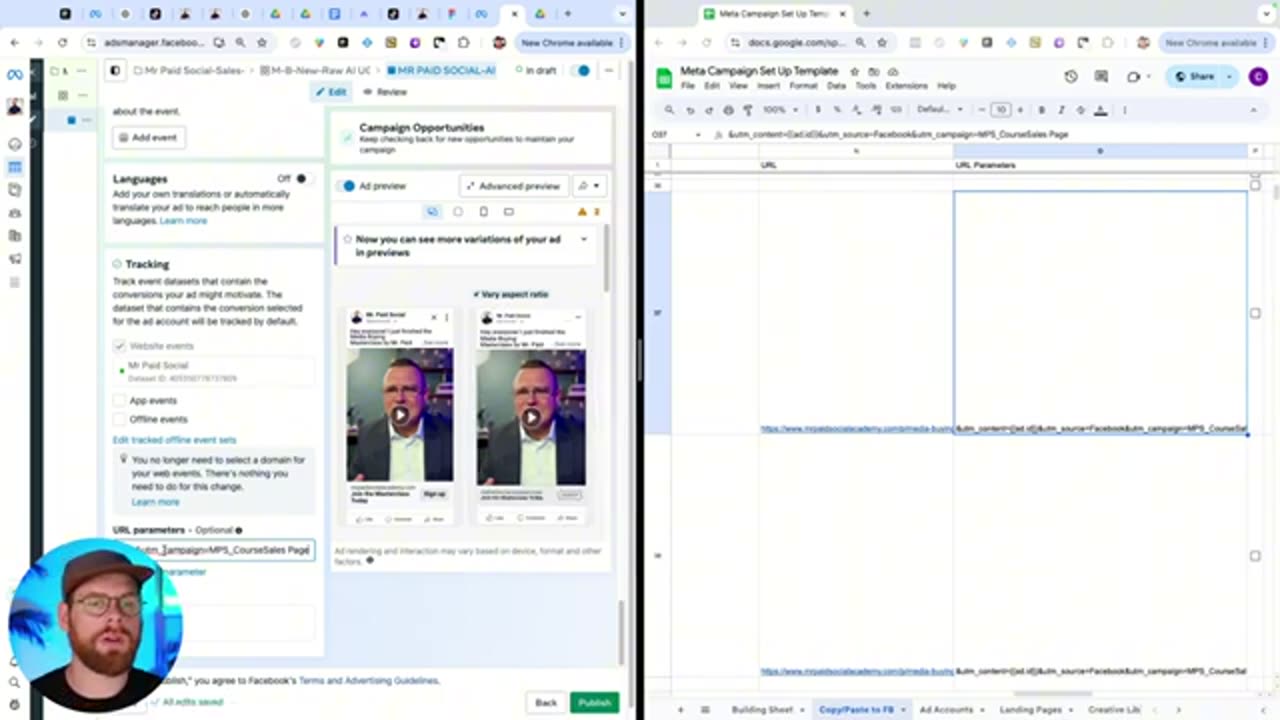Open the Format menu in Google Sheets
This screenshot has height=720, width=1280.
pyautogui.click(x=803, y=86)
